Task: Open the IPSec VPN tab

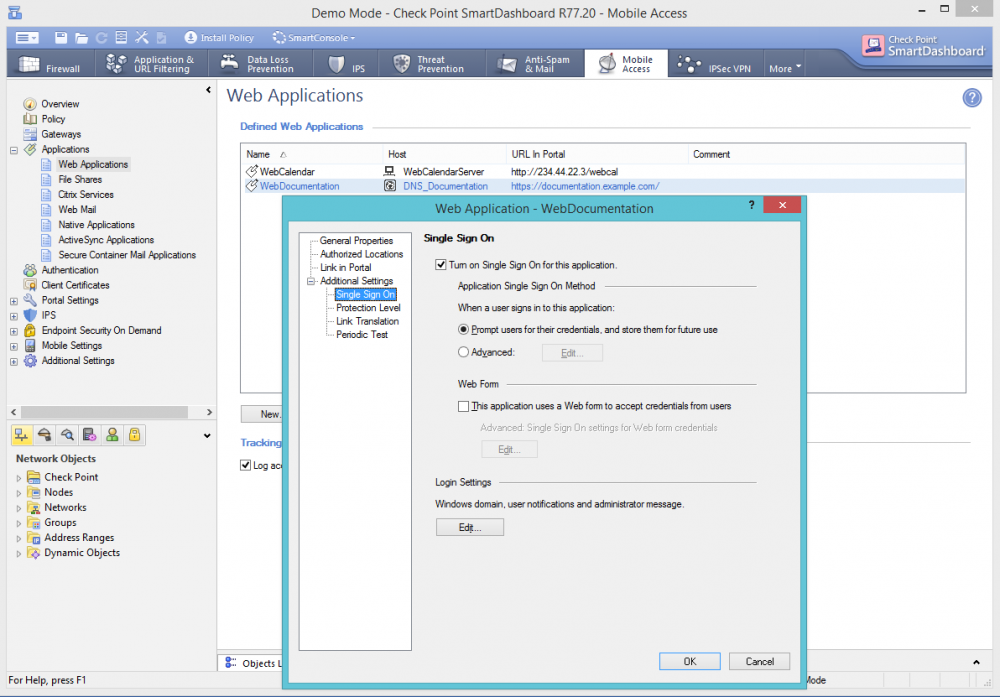Action: [715, 64]
